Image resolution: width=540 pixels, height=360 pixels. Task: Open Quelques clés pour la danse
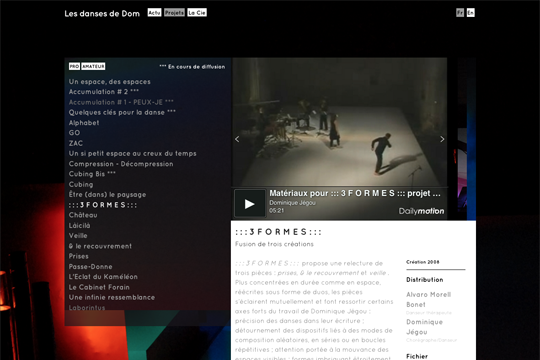122,112
